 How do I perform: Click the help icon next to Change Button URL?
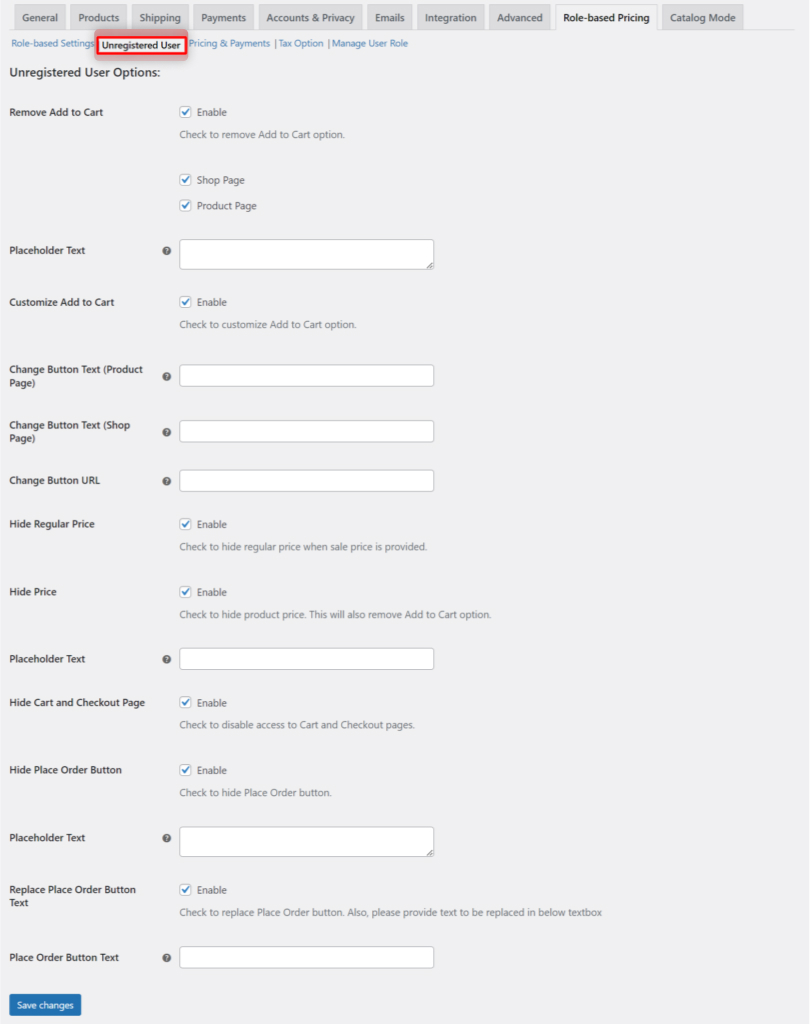(x=164, y=480)
